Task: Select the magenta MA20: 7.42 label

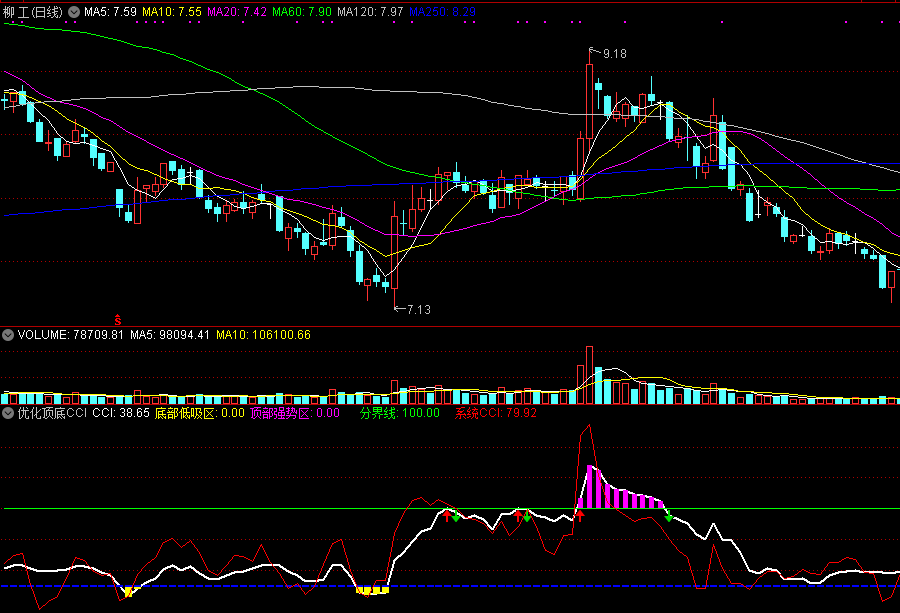Action: pos(236,11)
